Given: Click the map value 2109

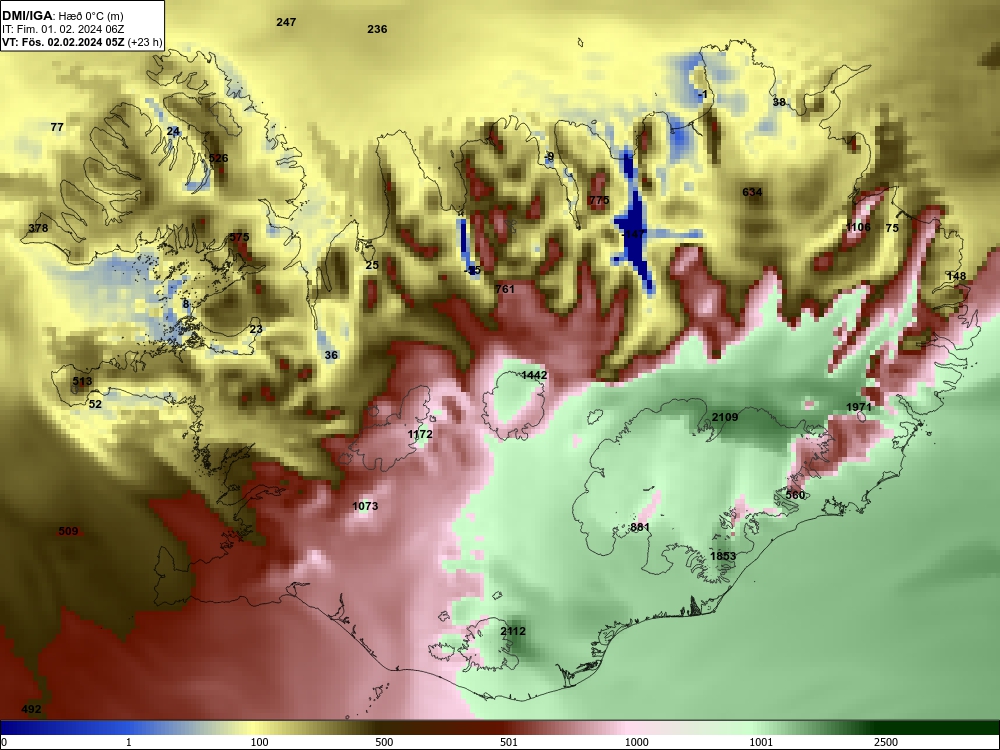Looking at the screenshot, I should 725,417.
